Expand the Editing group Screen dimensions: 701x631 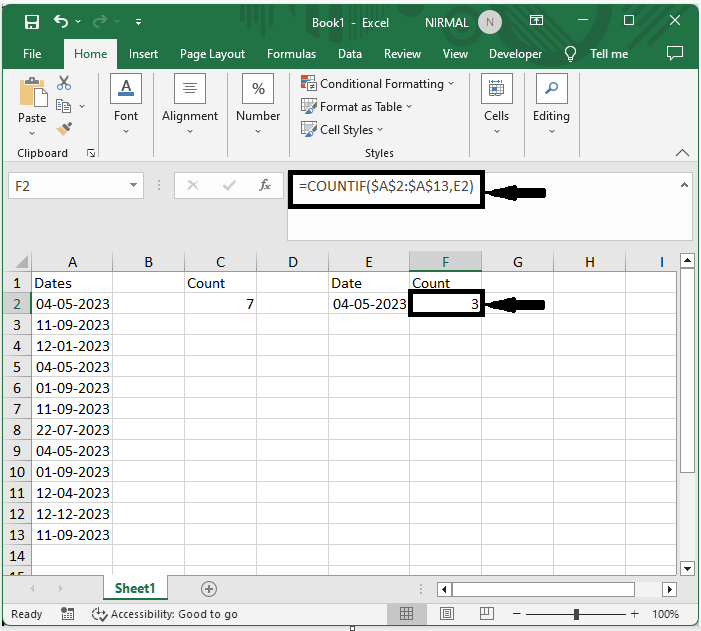(551, 104)
